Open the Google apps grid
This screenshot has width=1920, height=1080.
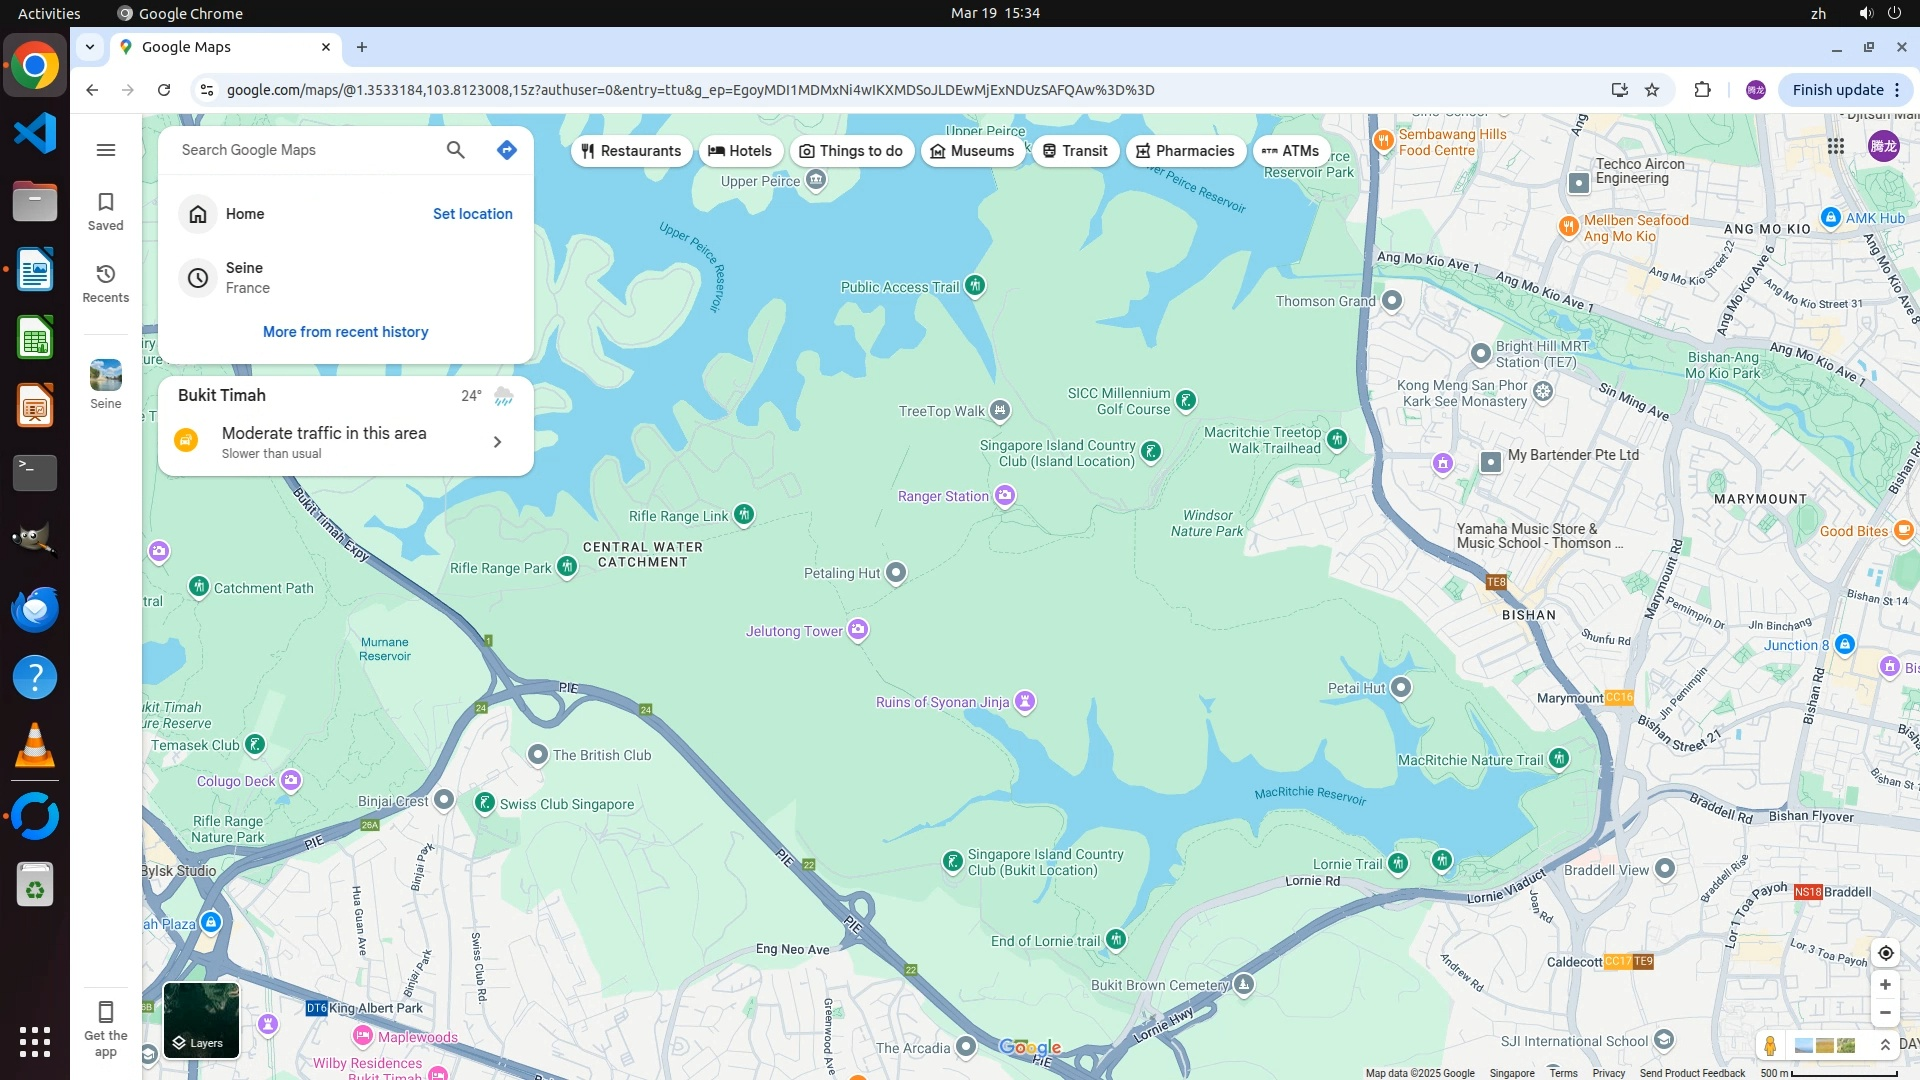point(1836,146)
